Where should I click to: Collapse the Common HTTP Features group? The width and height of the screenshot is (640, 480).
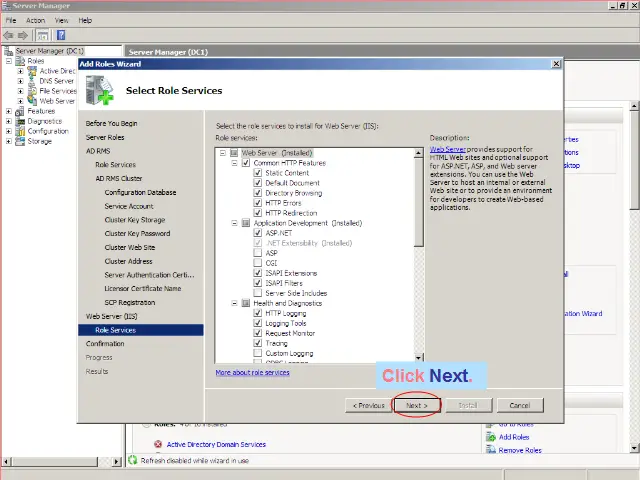234,163
